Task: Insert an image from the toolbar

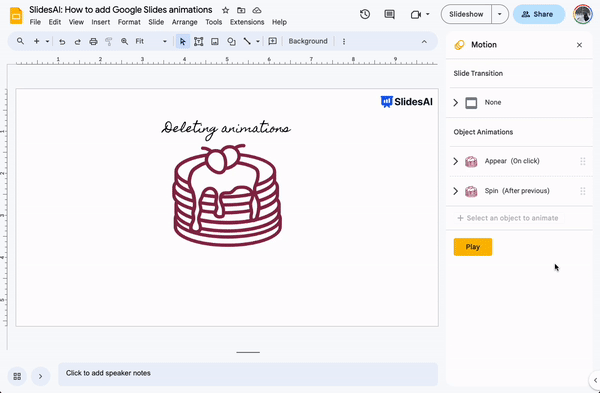Action: pos(215,41)
